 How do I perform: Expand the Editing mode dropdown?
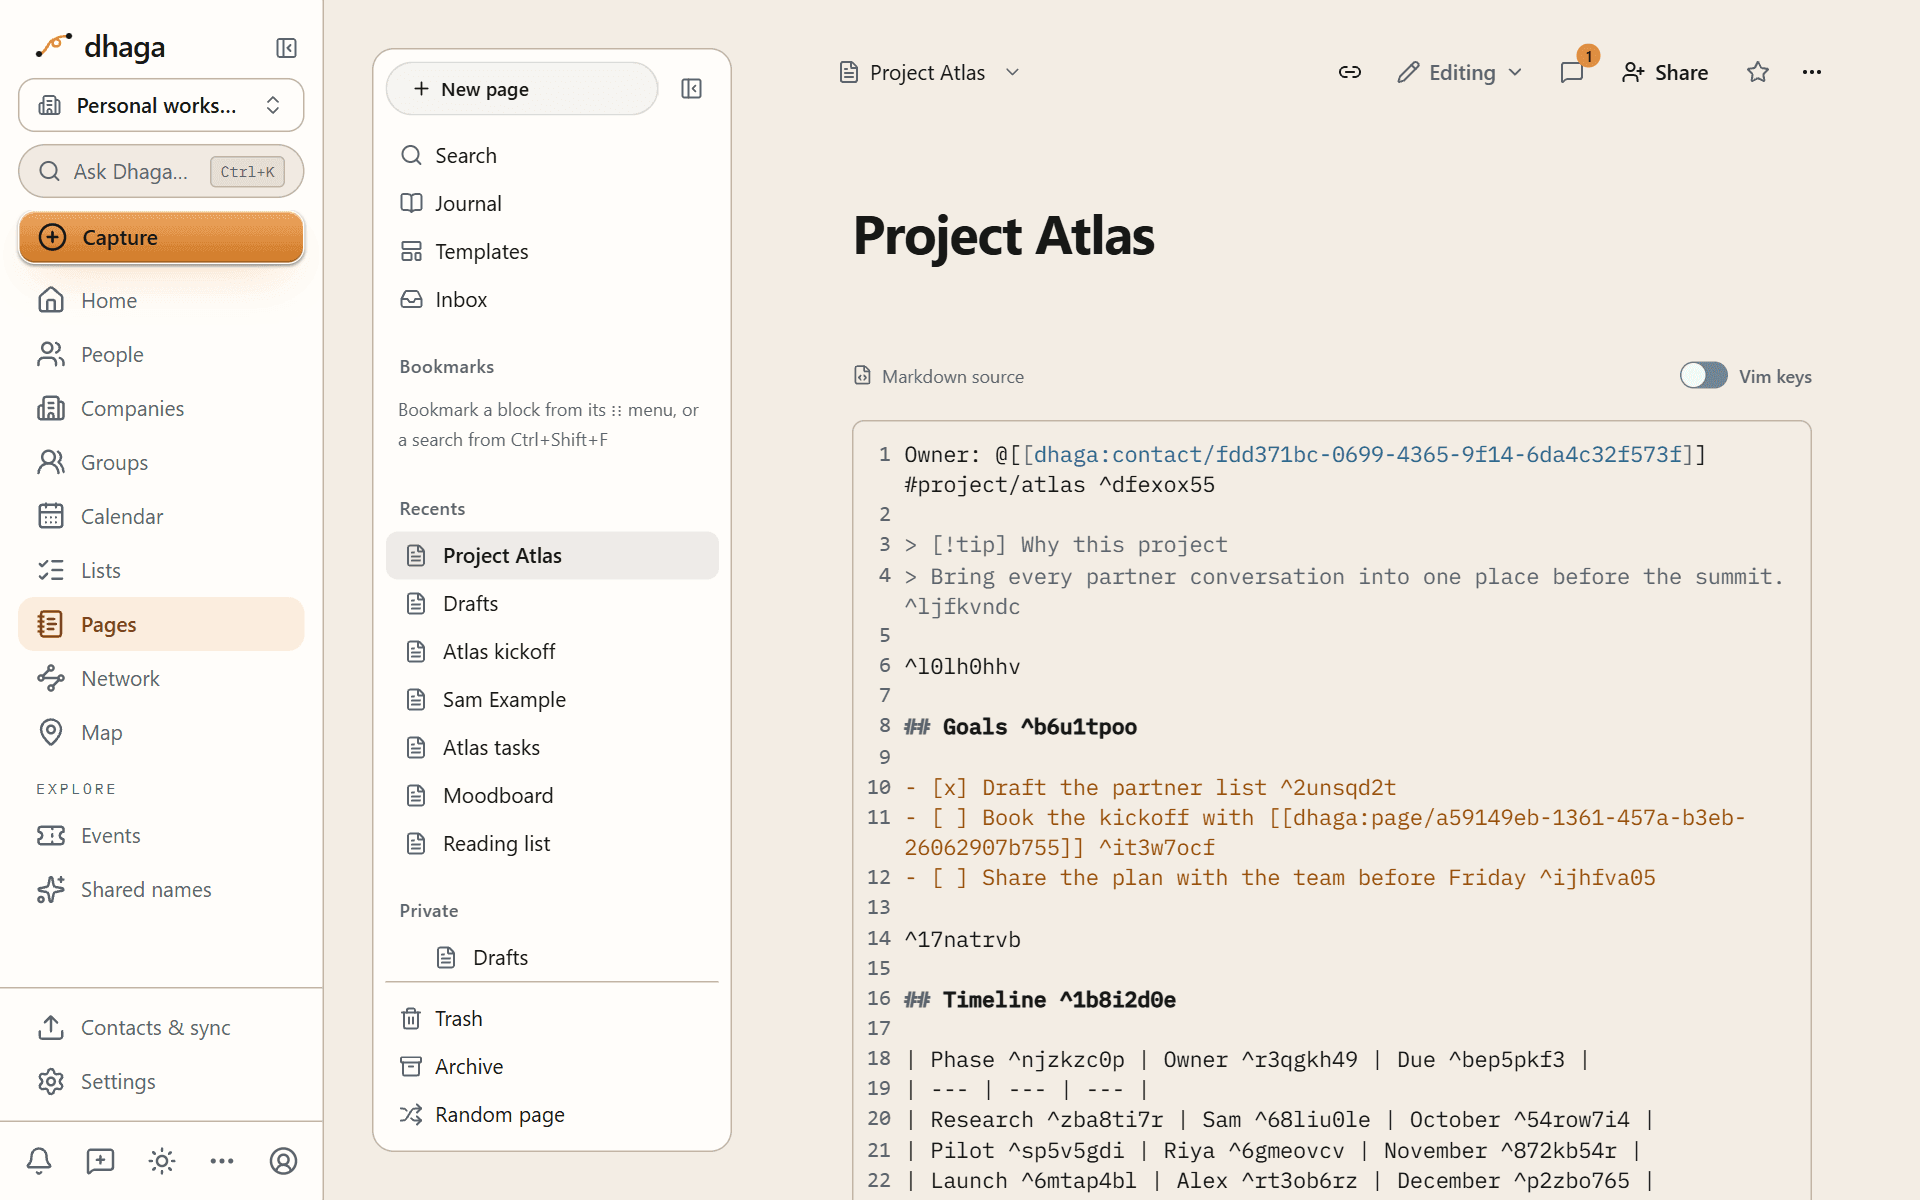pos(1460,72)
